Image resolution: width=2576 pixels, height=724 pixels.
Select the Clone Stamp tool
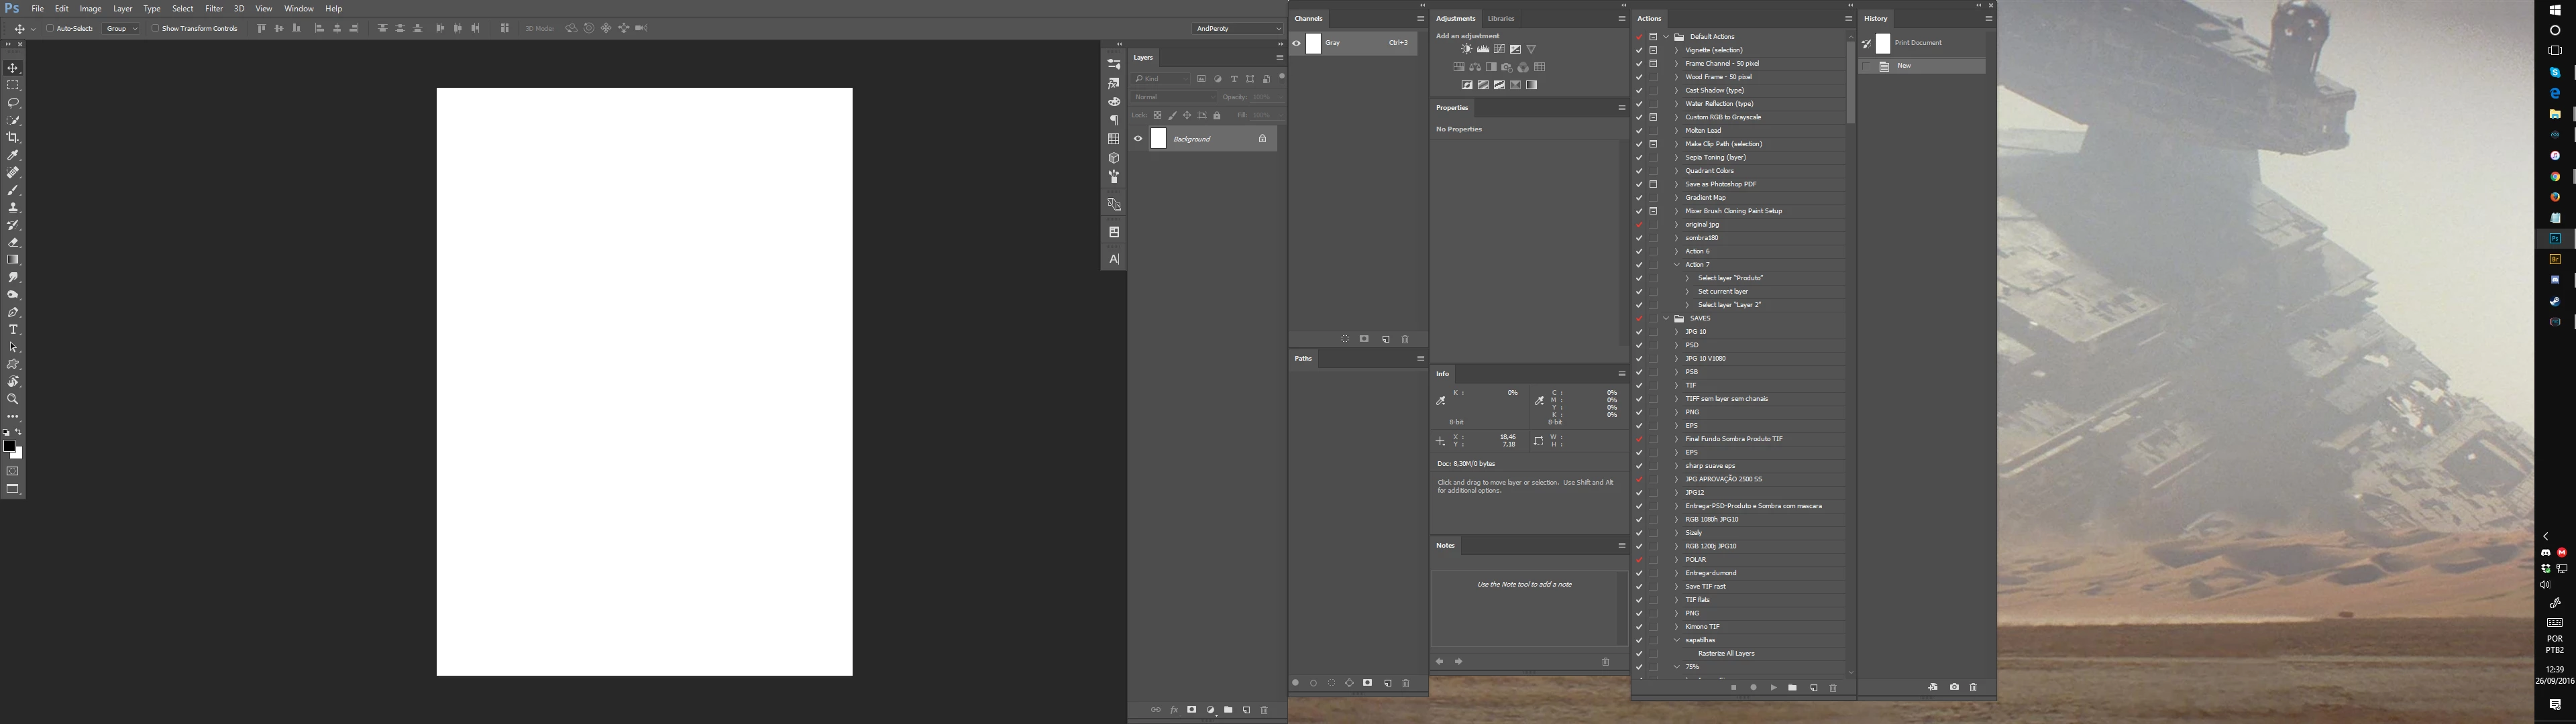coord(13,208)
